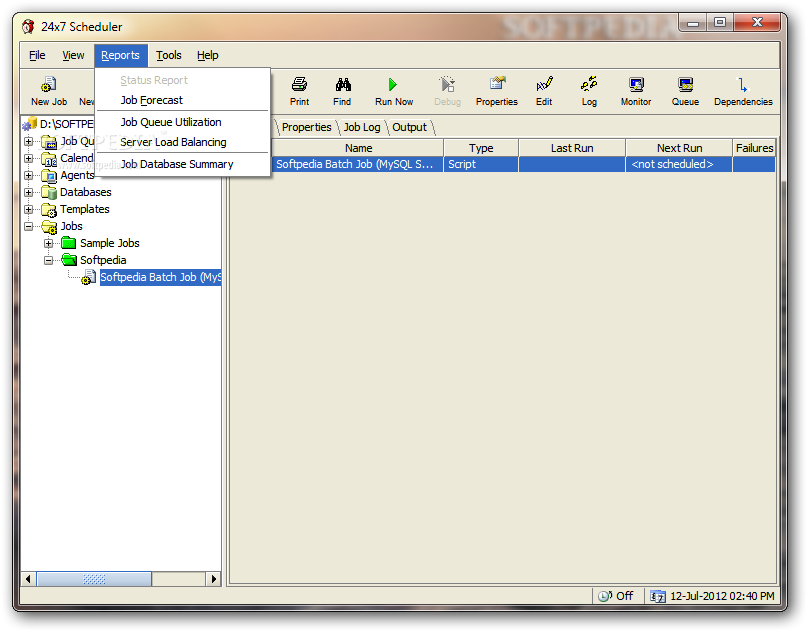Screen dimensions: 808x632
Task: Collapse the Jobs tree node
Action: 29,226
